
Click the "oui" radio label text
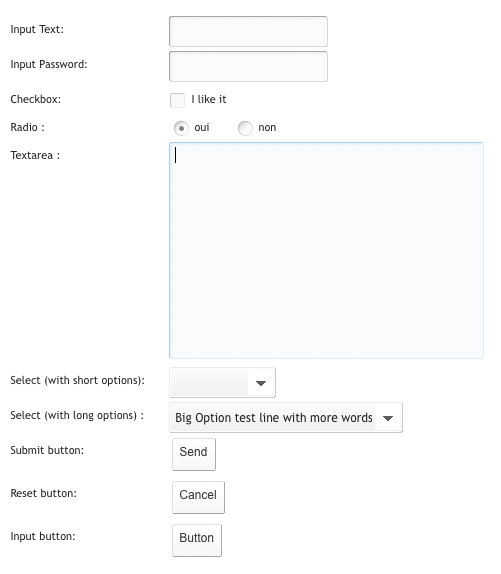click(x=202, y=127)
